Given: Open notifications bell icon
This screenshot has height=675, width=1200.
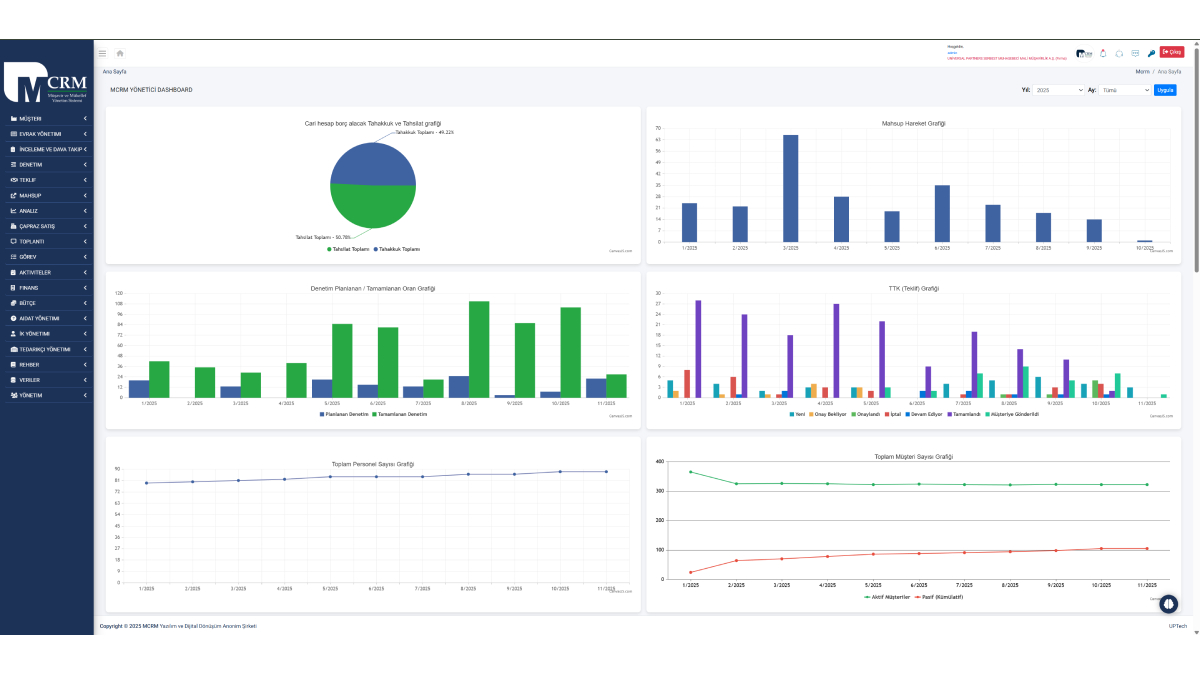Looking at the screenshot, I should [x=1103, y=53].
